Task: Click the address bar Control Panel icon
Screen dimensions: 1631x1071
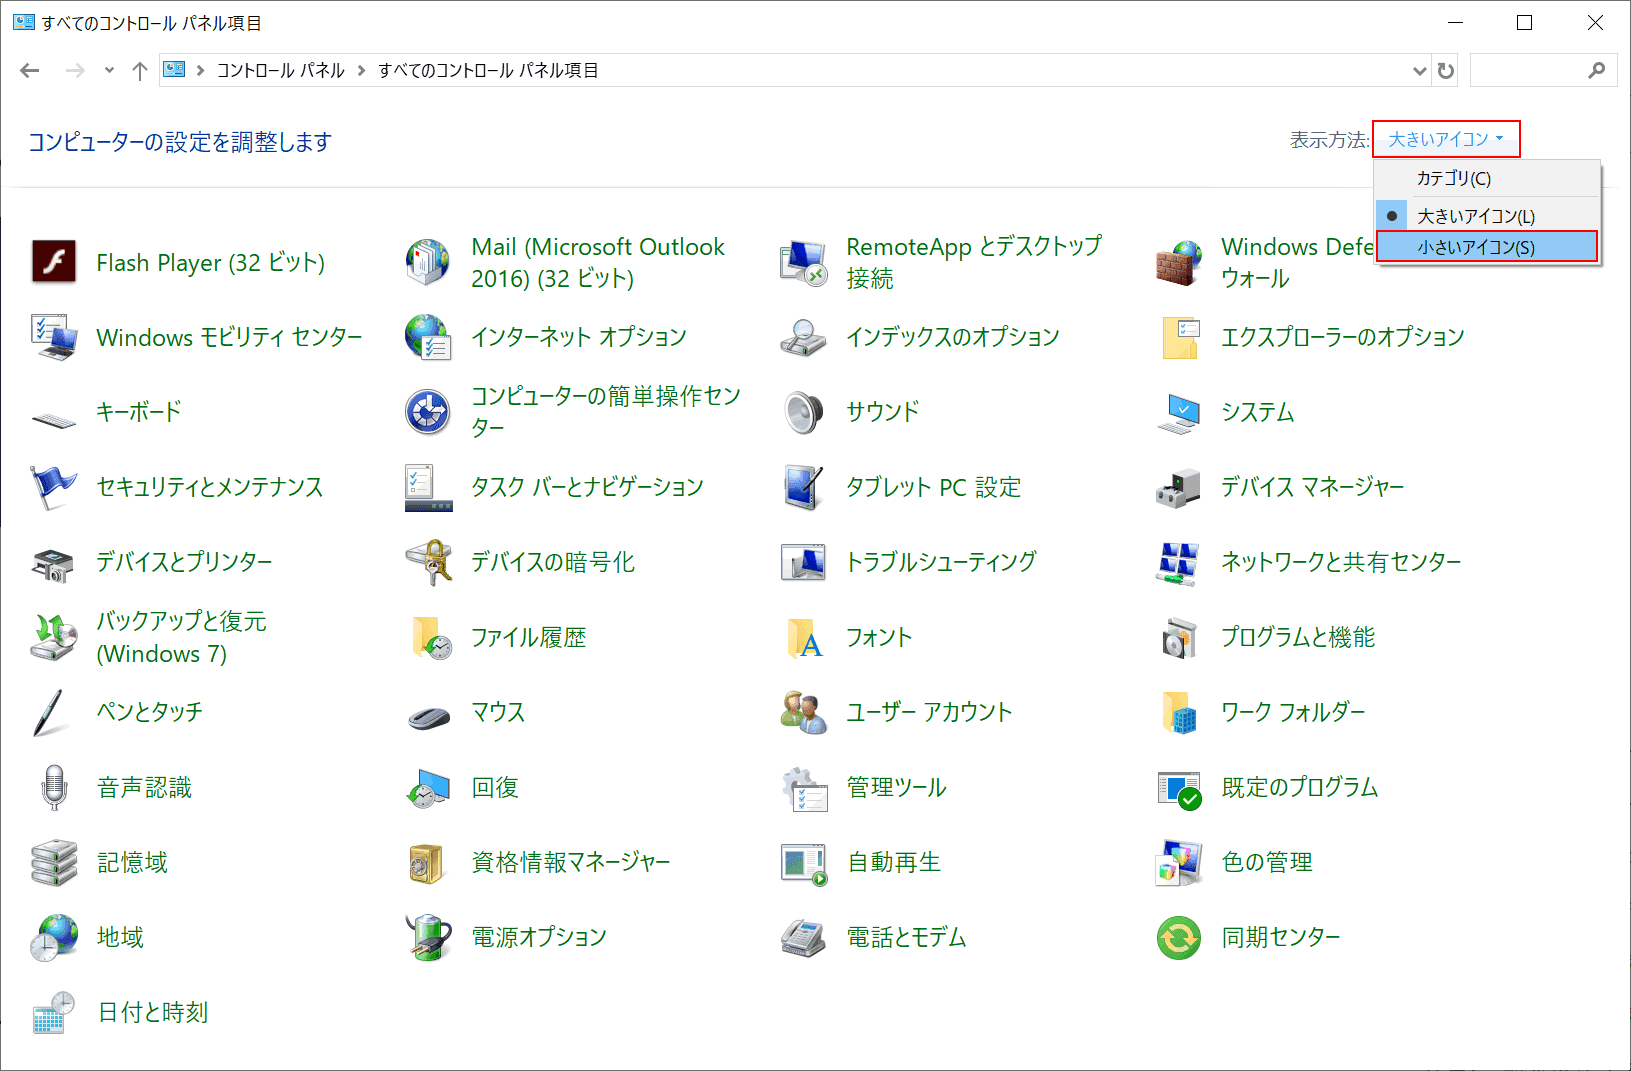Action: pos(175,70)
